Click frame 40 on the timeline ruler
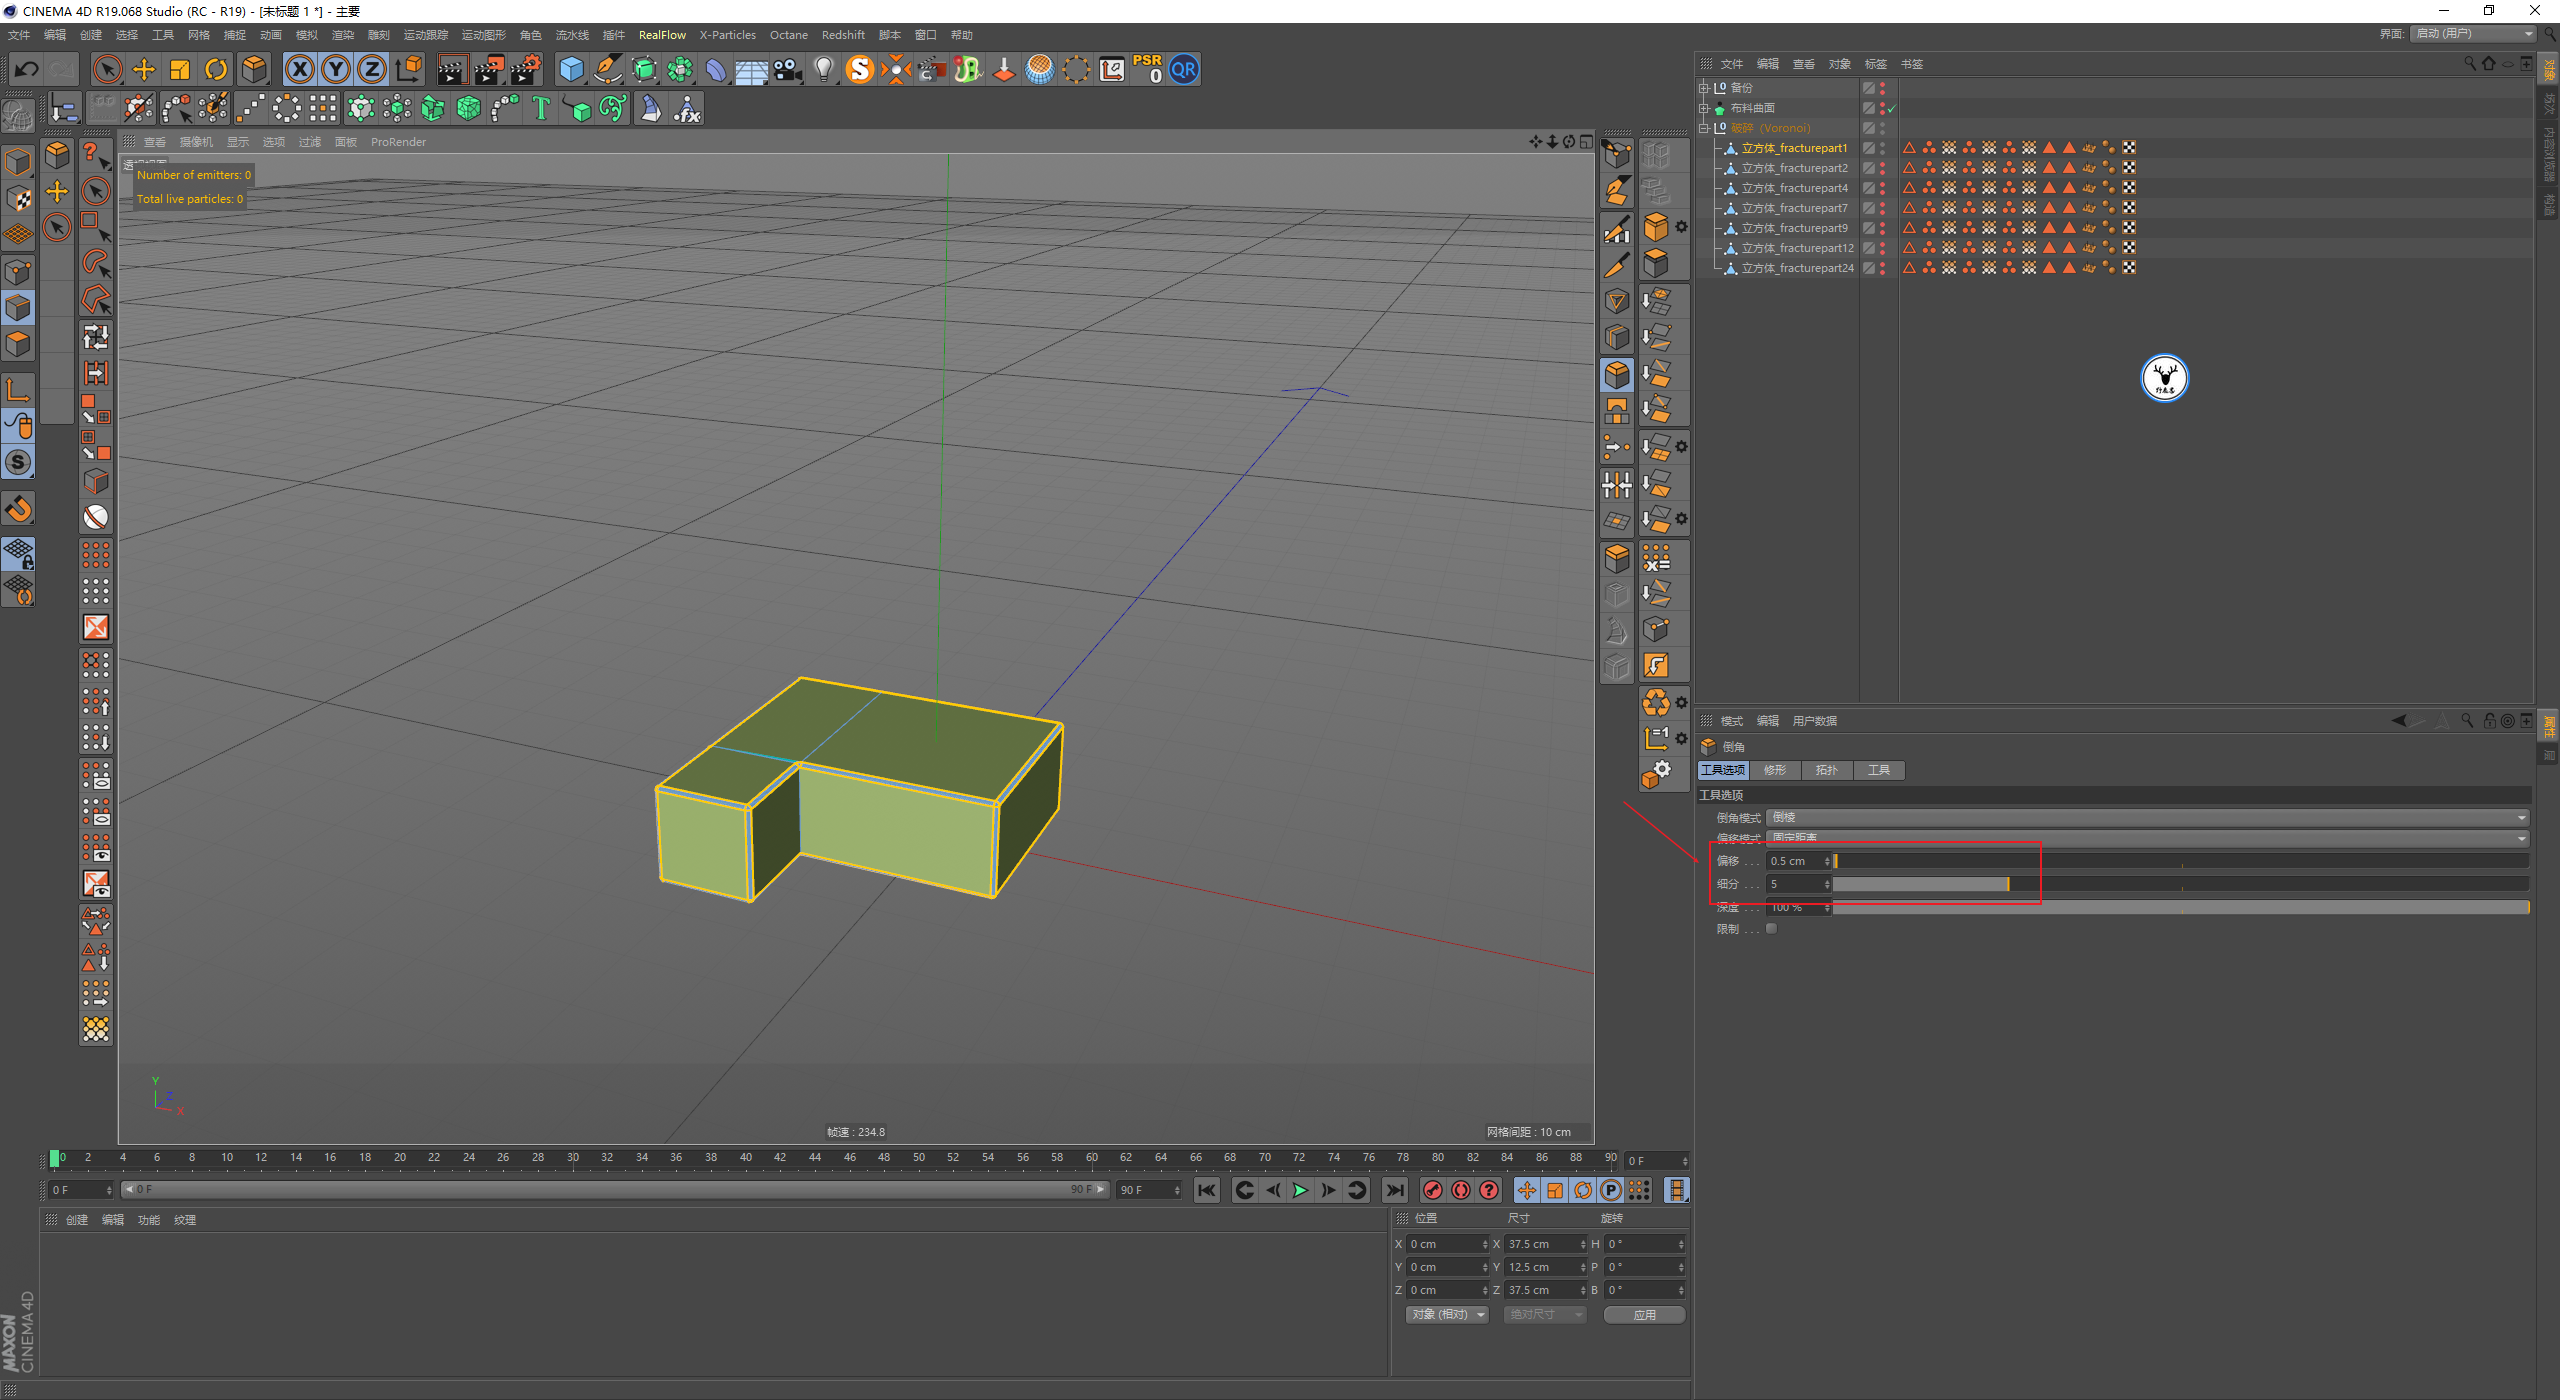Screen dimensions: 2560x1400 [x=745, y=1158]
